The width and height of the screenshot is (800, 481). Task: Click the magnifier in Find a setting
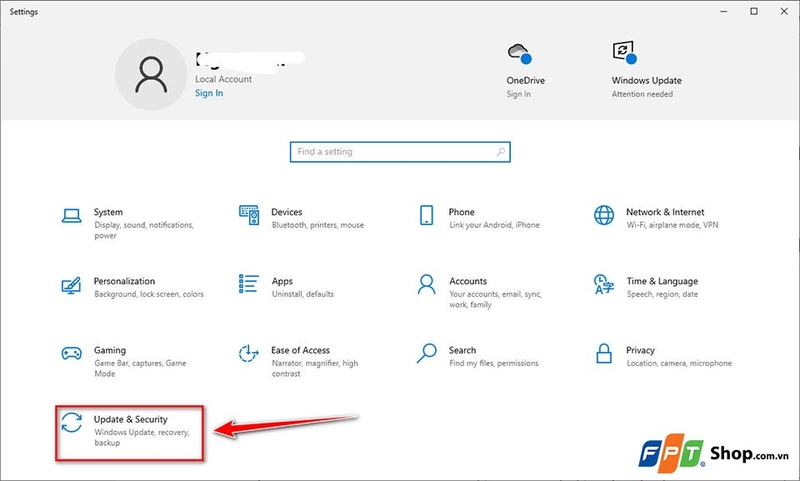click(x=501, y=151)
